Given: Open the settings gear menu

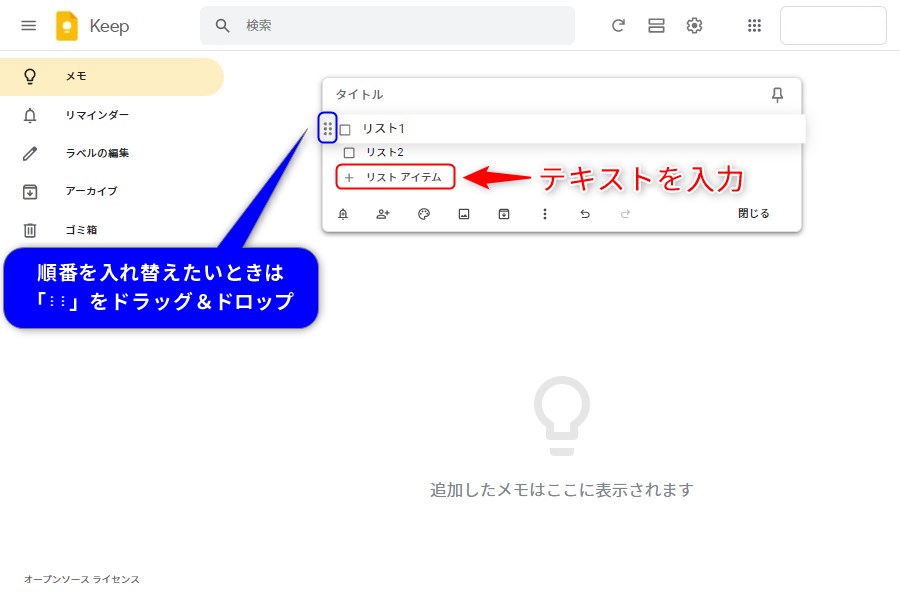Looking at the screenshot, I should pos(694,25).
